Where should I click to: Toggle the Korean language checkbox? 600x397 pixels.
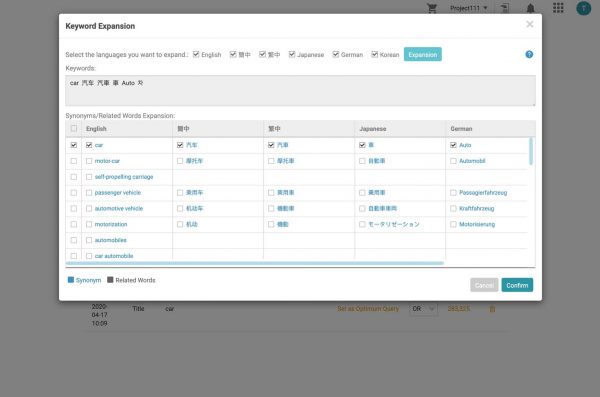click(x=375, y=54)
